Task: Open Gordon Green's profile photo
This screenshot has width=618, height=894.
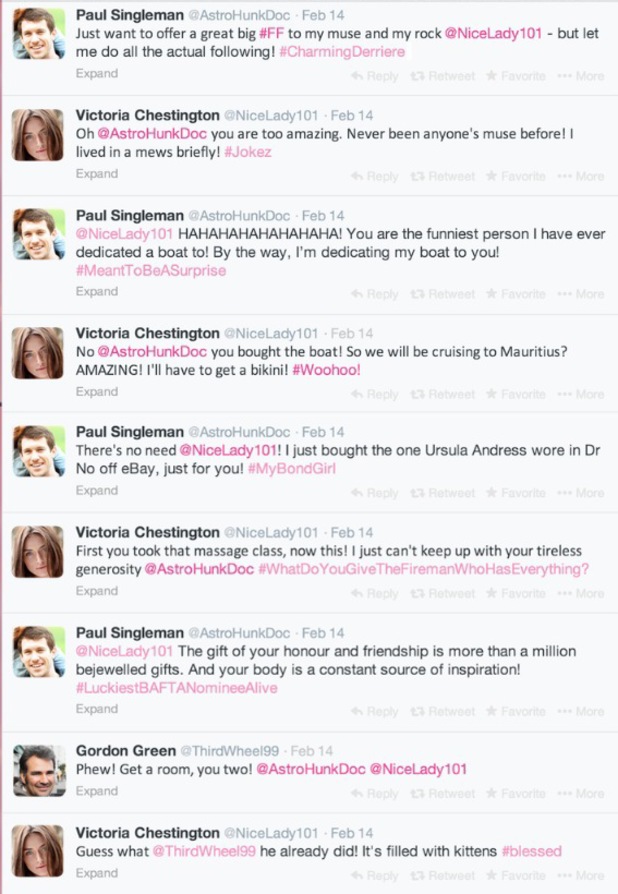Action: 39,770
